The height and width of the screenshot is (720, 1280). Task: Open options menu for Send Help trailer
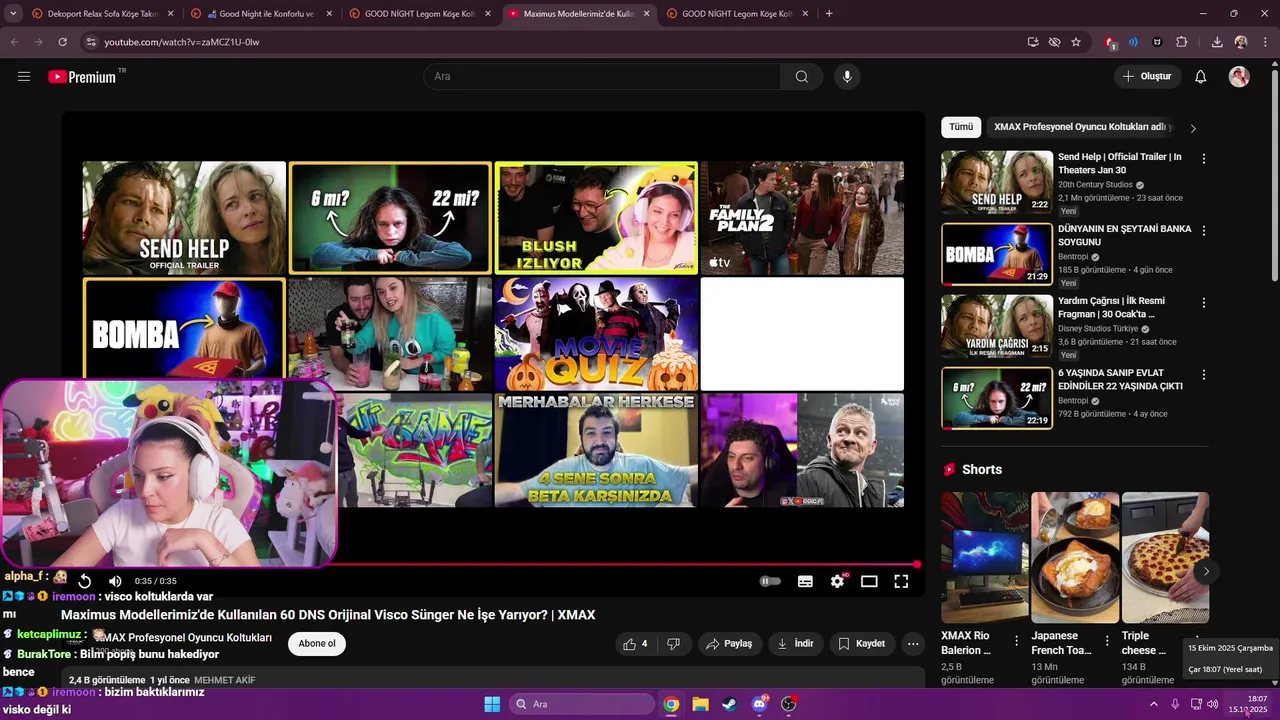pyautogui.click(x=1204, y=159)
